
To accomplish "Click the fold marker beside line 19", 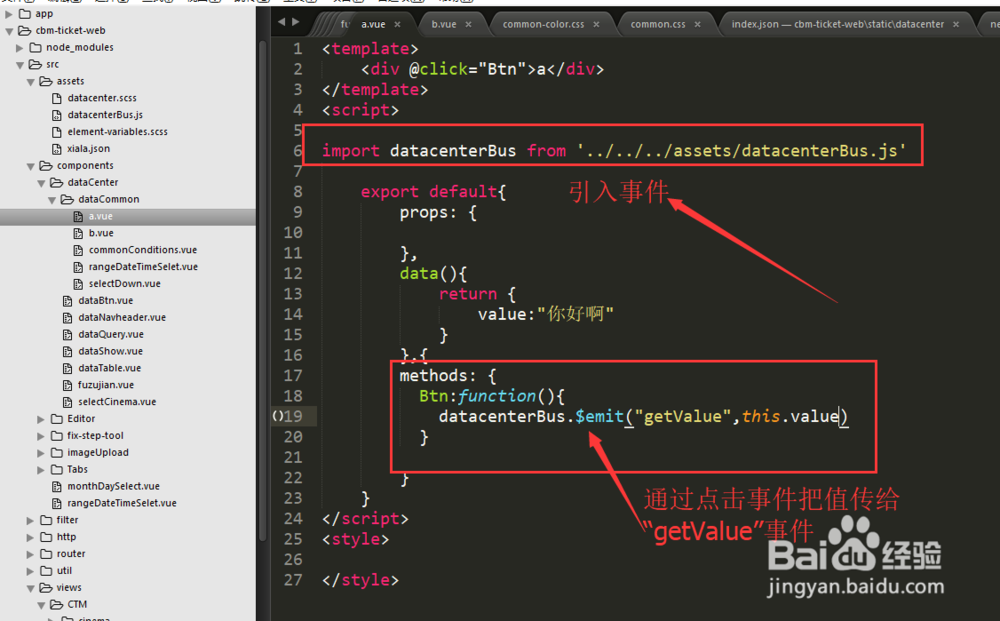I will (277, 416).
